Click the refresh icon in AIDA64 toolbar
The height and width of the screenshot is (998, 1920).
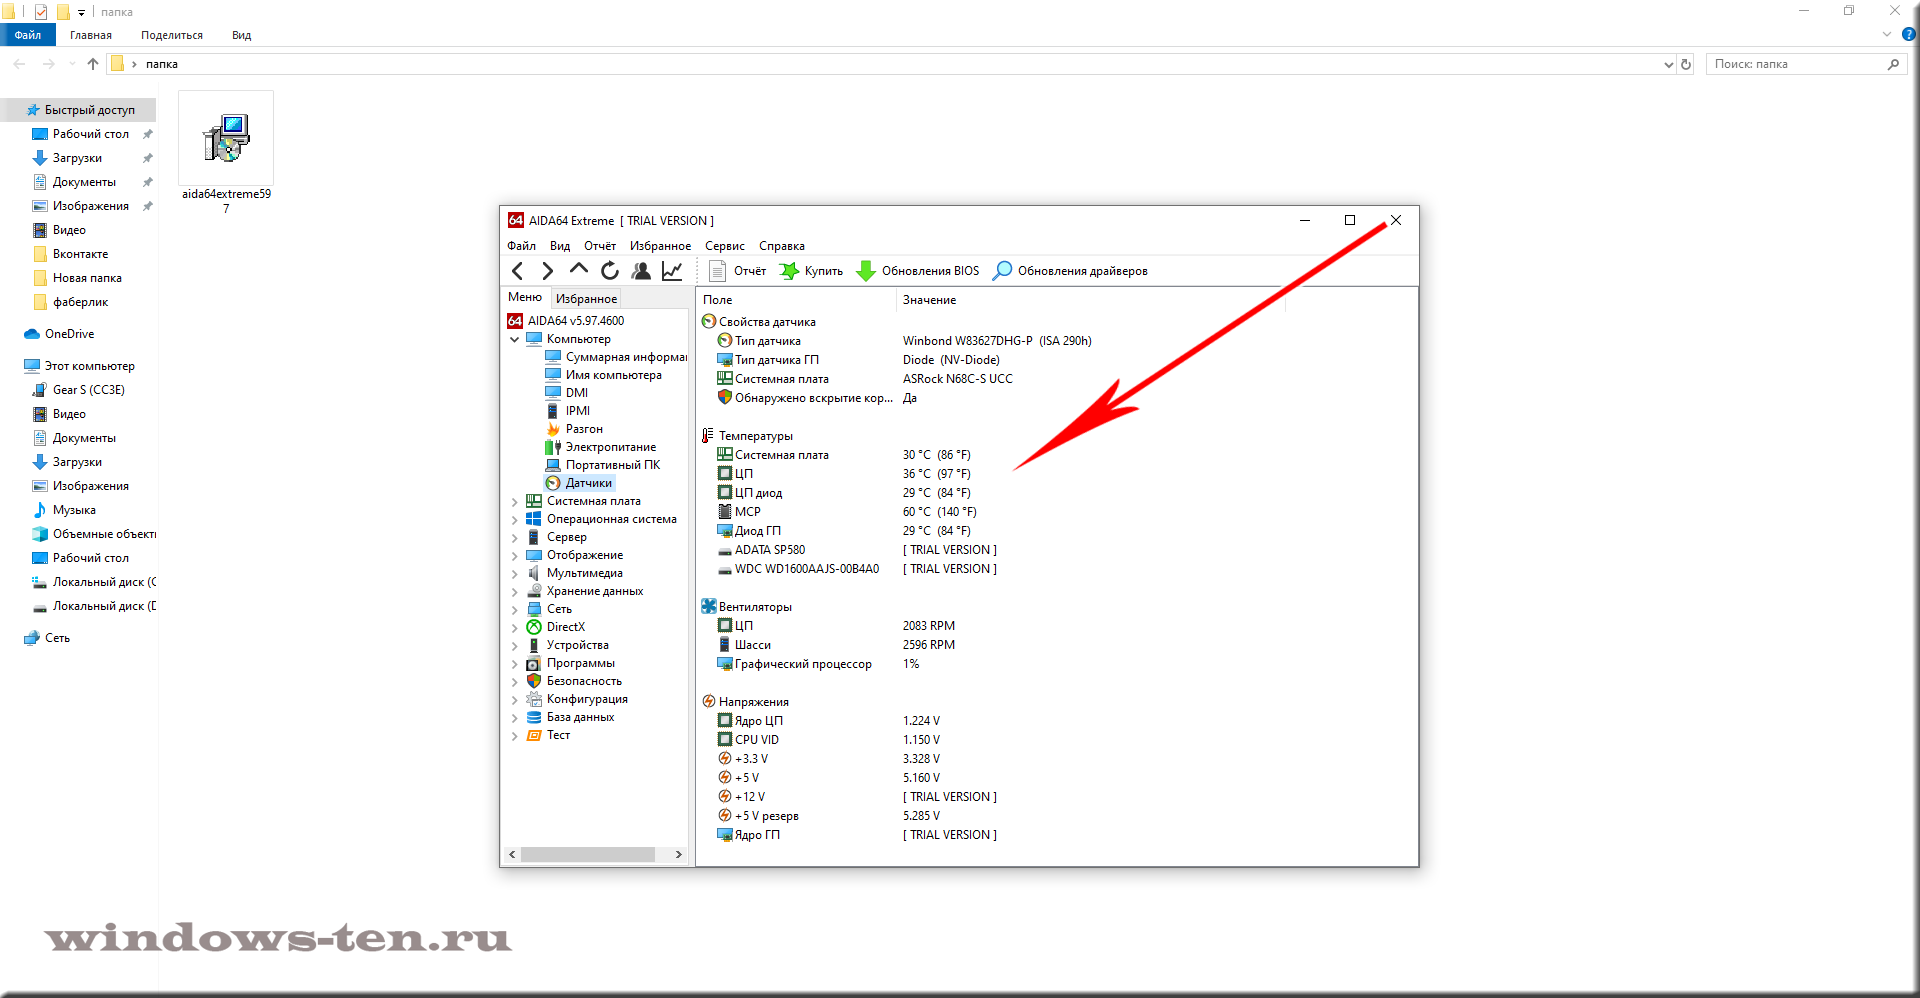(610, 271)
